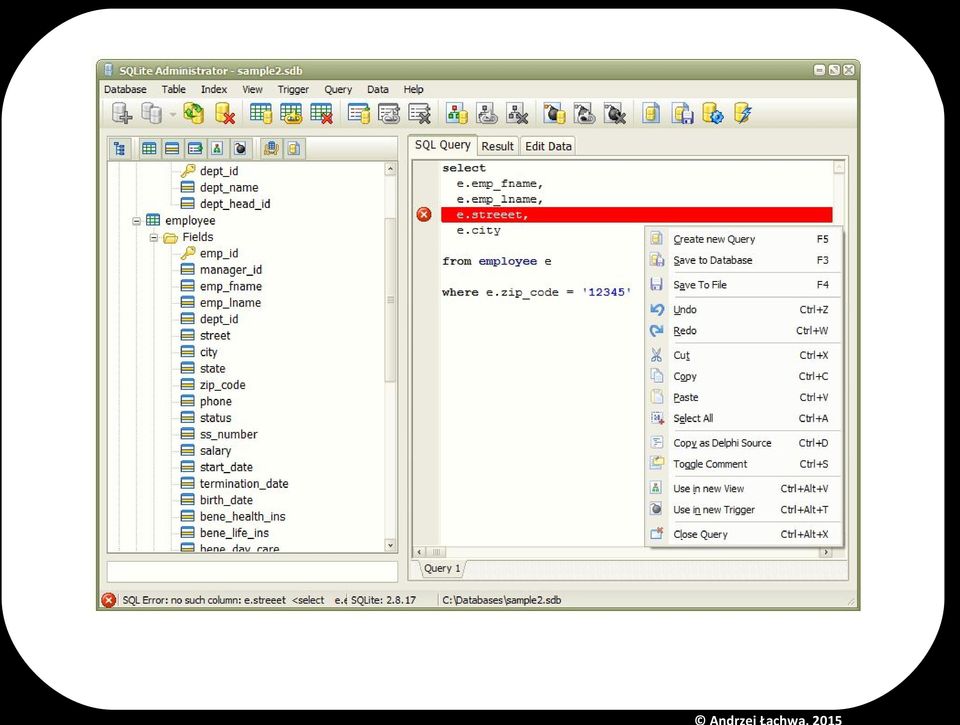Select the emp_id key field in the tree
Image resolution: width=960 pixels, height=725 pixels.
(219, 254)
